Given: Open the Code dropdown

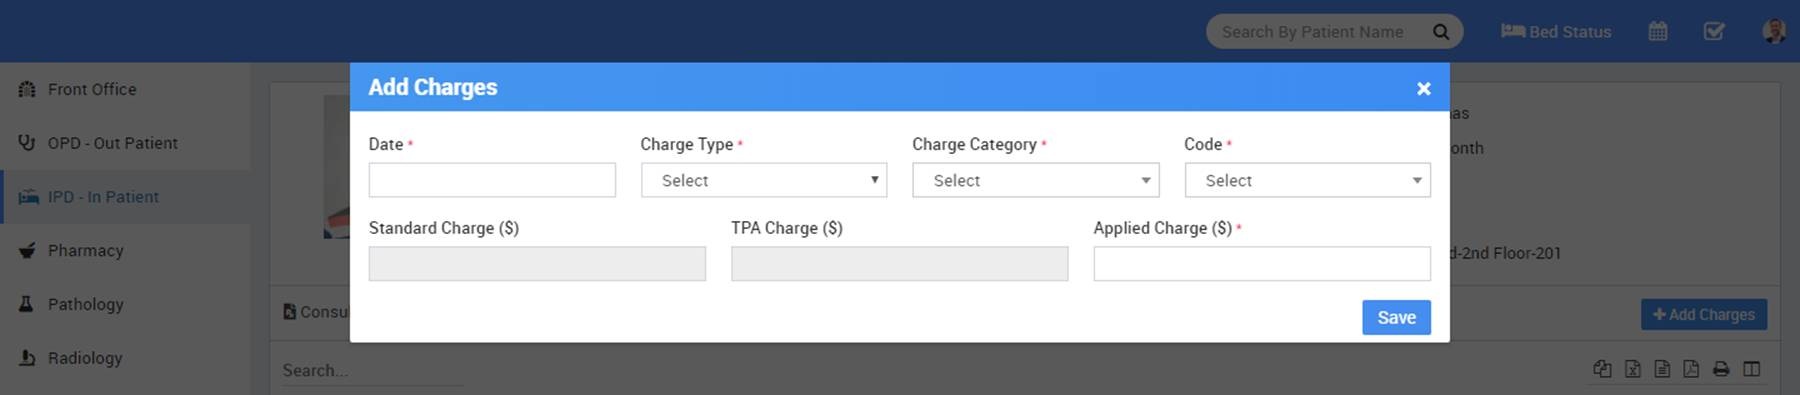Looking at the screenshot, I should pyautogui.click(x=1308, y=180).
